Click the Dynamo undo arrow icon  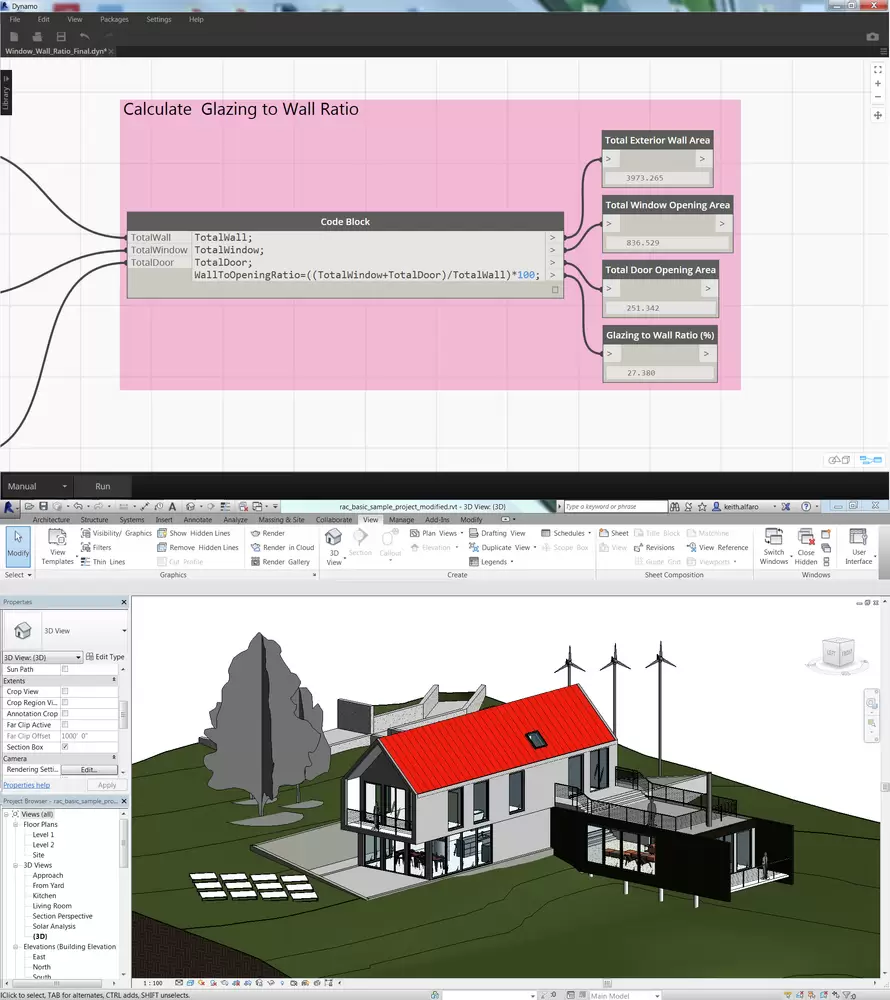click(x=85, y=37)
